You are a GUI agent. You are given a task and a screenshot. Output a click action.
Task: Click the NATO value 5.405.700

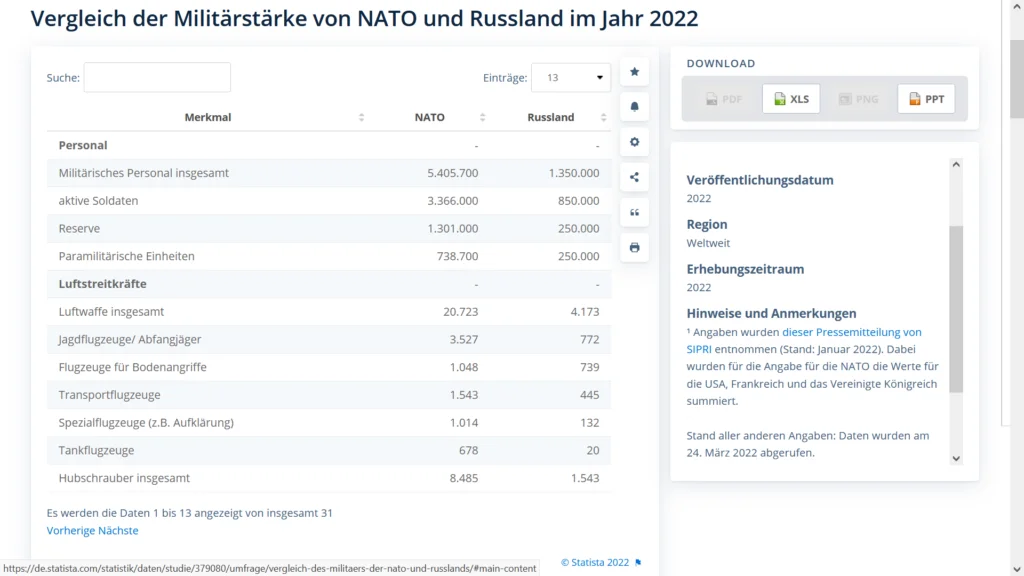point(453,173)
